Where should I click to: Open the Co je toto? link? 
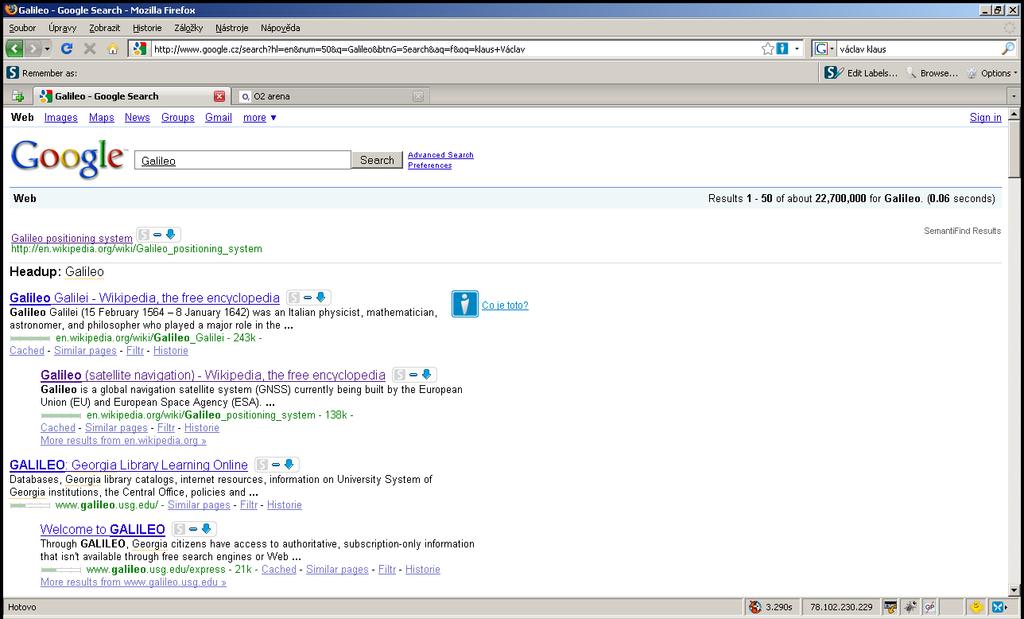[x=505, y=305]
